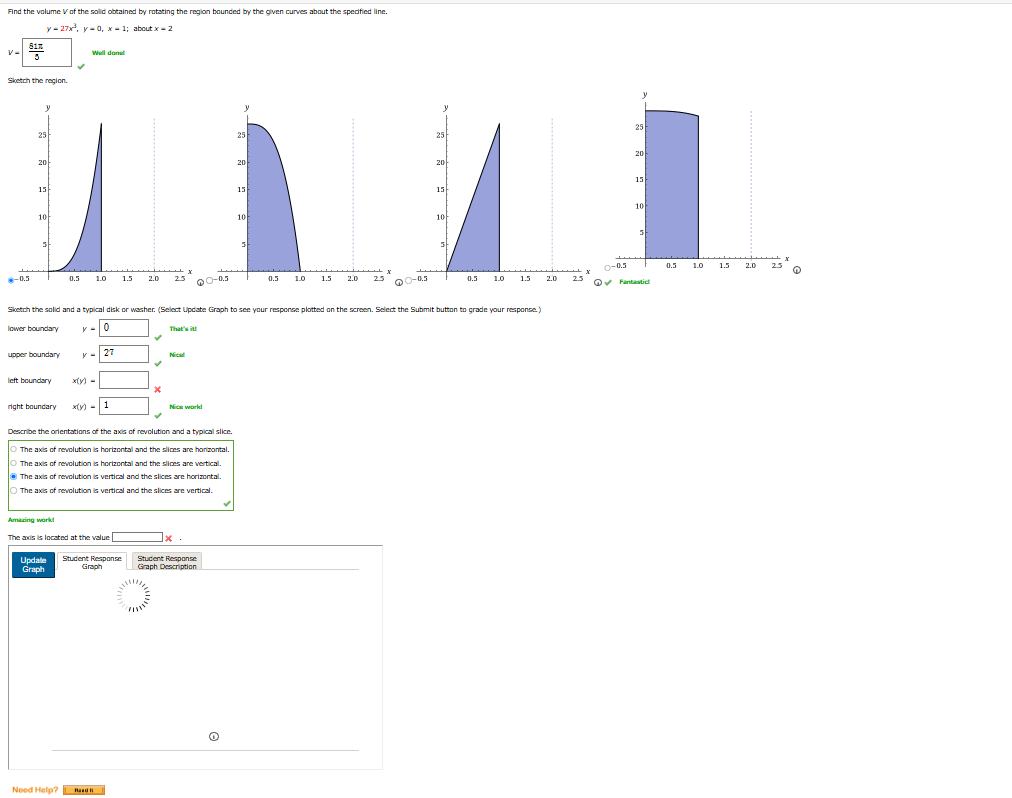Click the volume answer box showing 81π/5
This screenshot has width=1012, height=798.
tap(46, 52)
